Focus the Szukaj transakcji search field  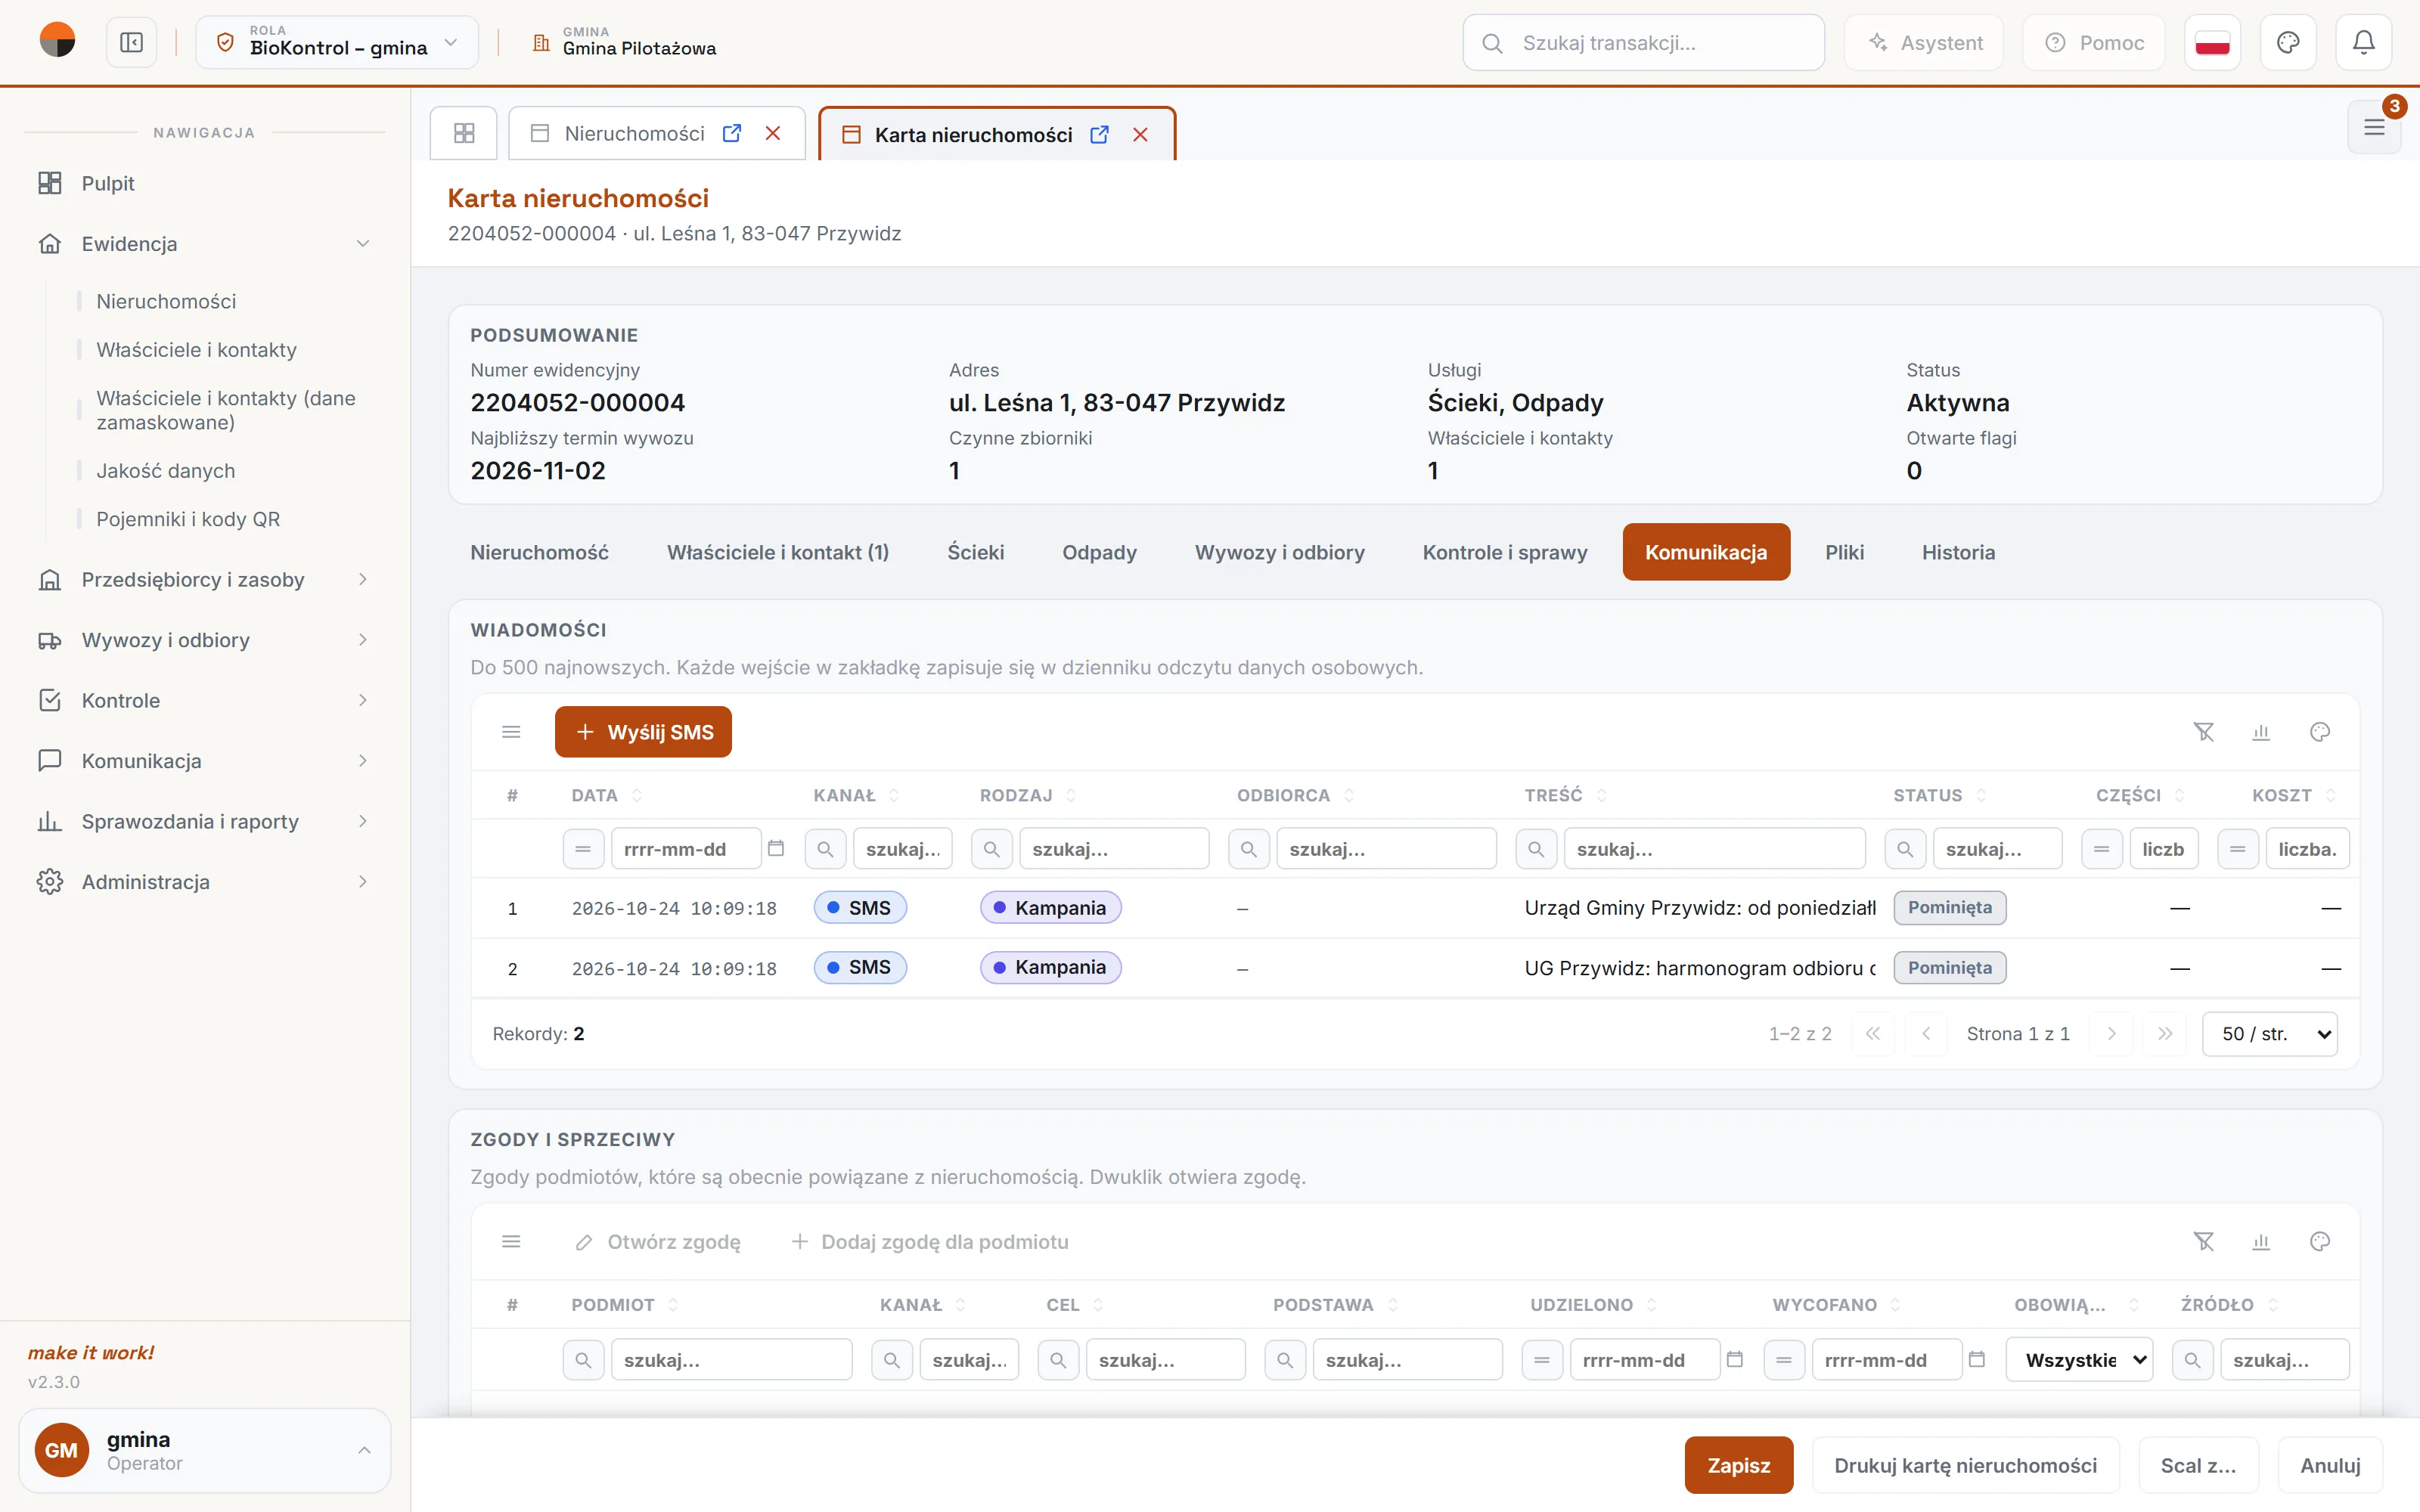1643,42
